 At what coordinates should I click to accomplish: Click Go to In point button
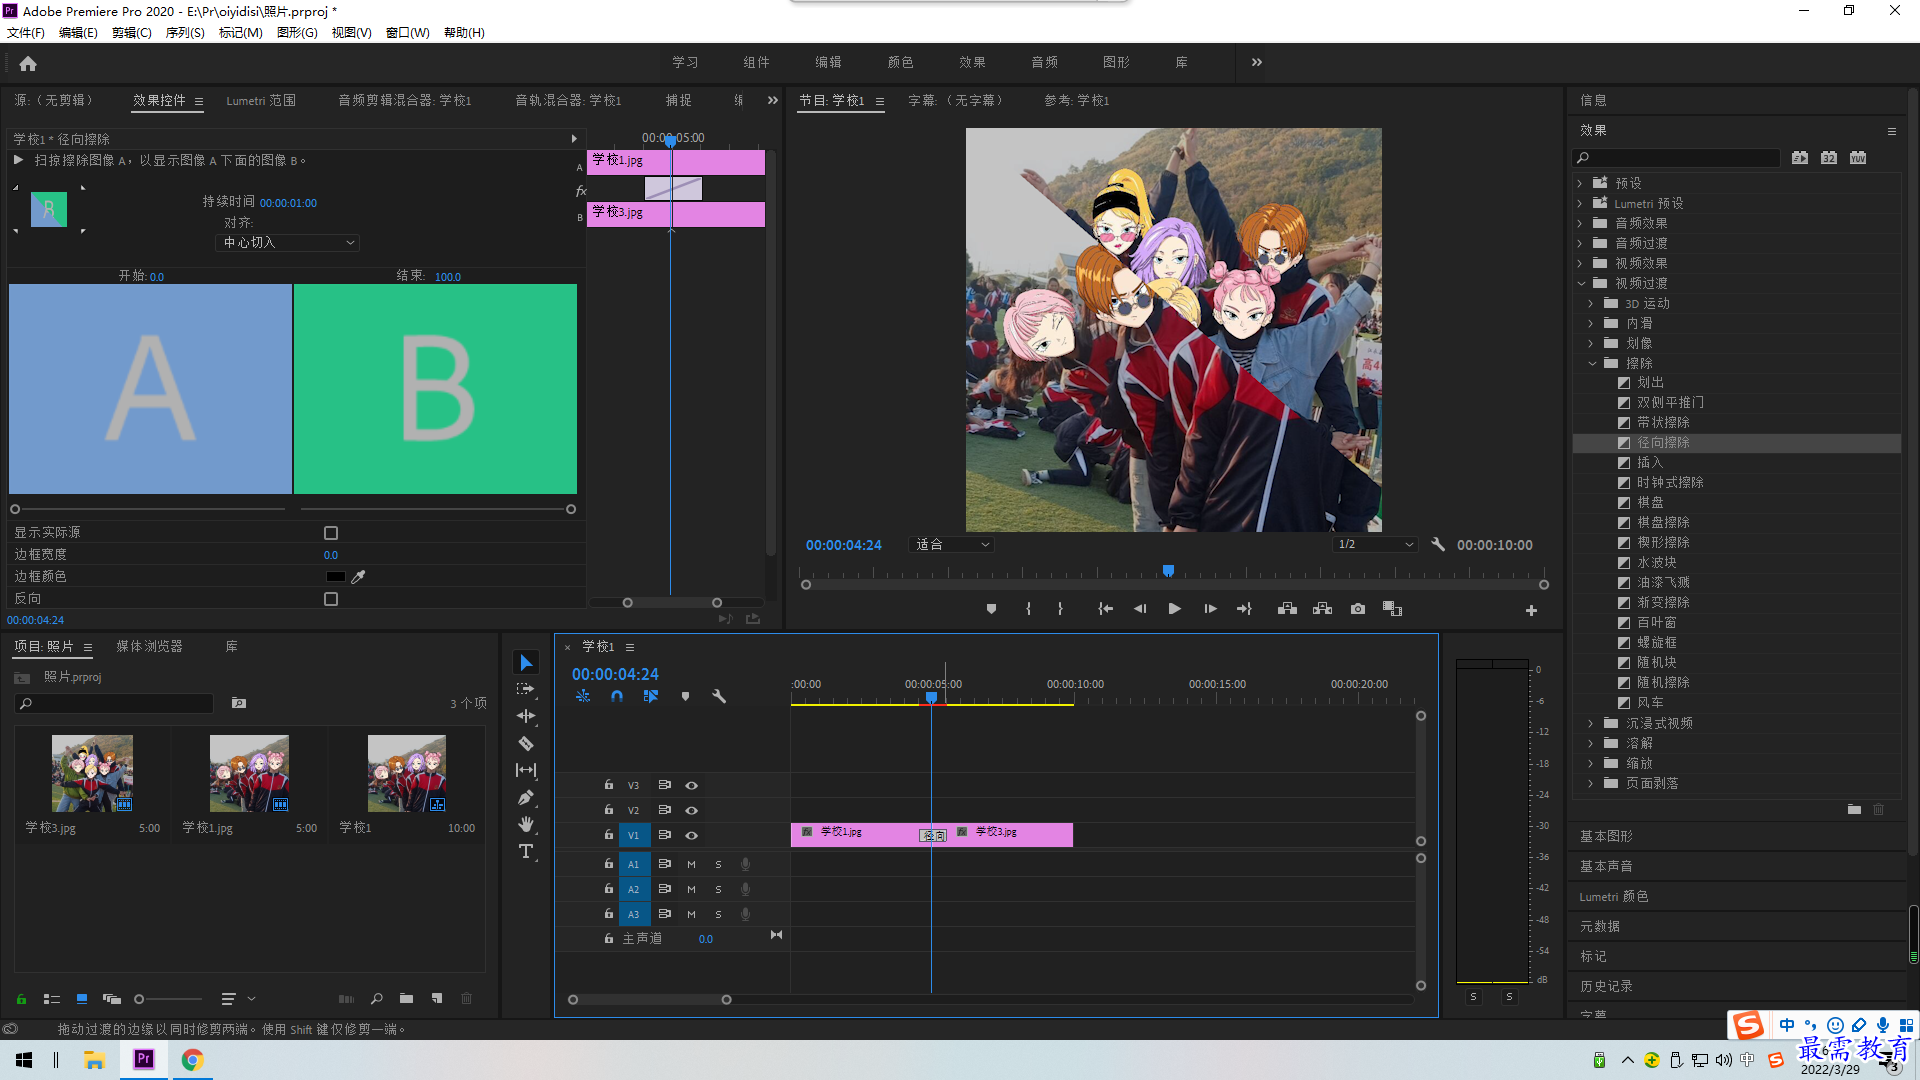click(x=1105, y=609)
